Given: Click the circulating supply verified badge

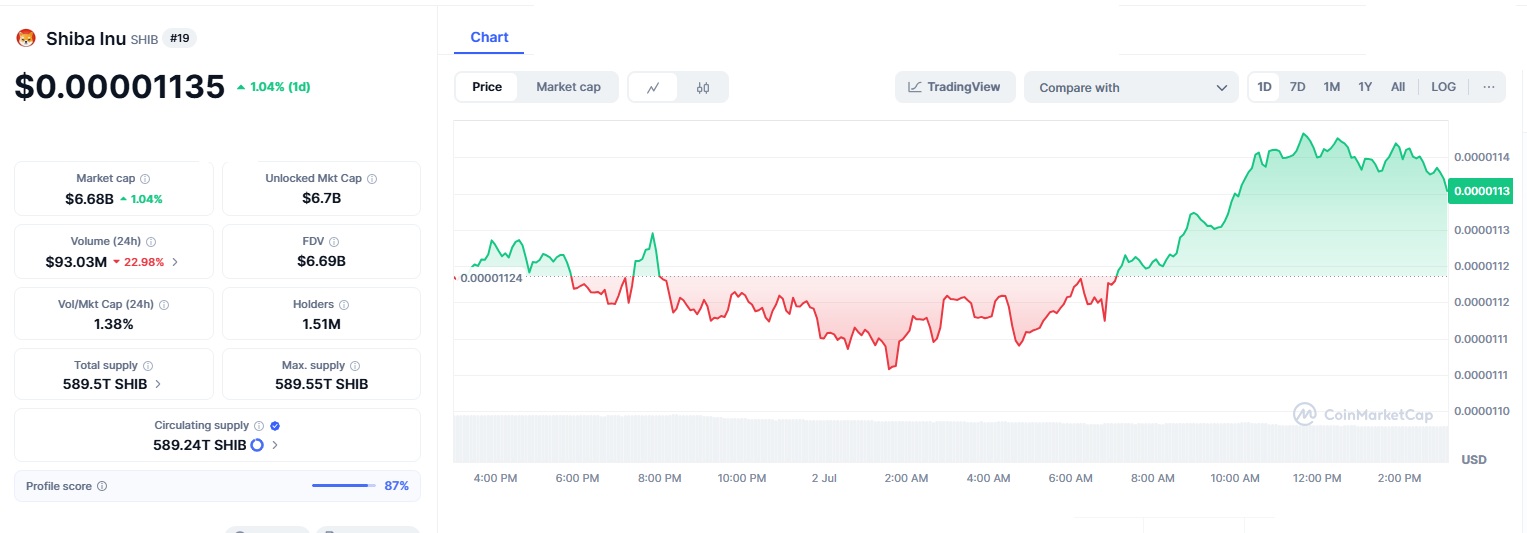Looking at the screenshot, I should click(x=275, y=426).
